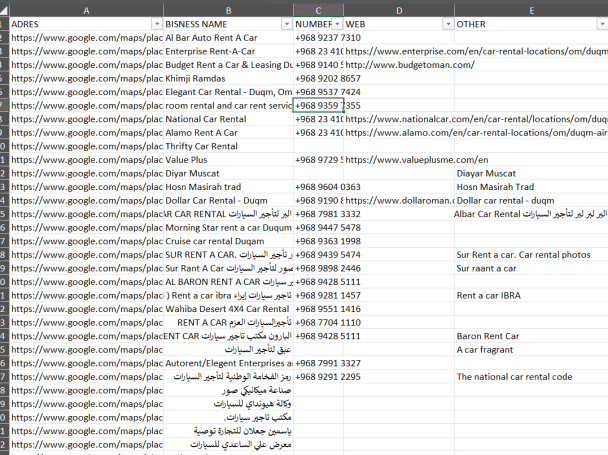This screenshot has height=455, width=608.
Task: Select the Baron Rent Car cell
Action: tap(531, 336)
